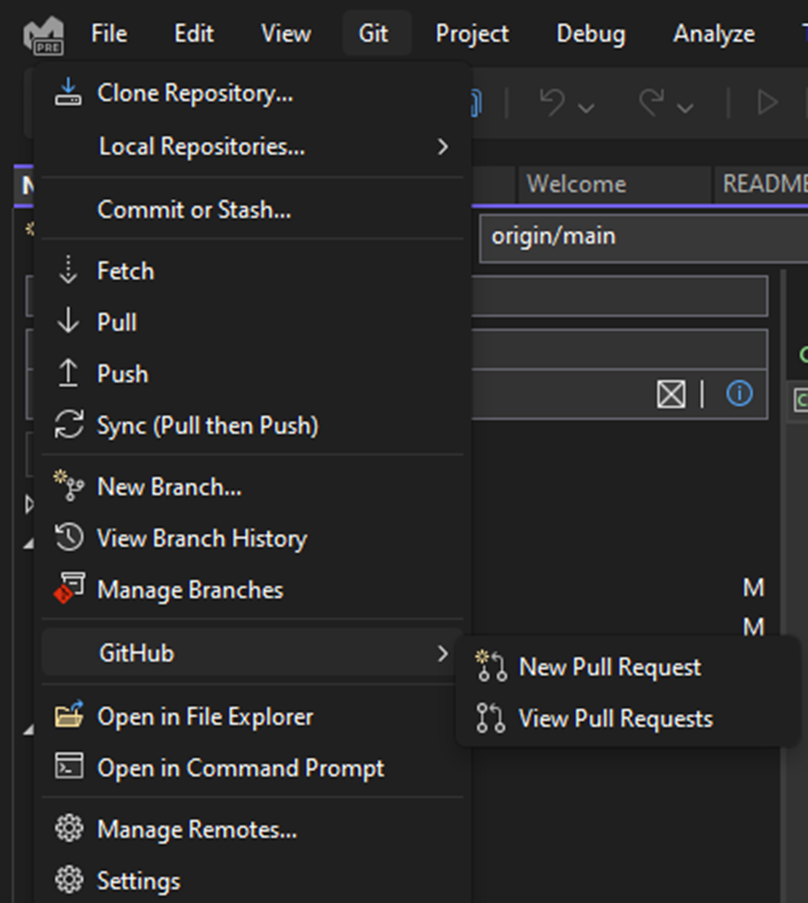Expand the Local Repositories submenu arrow

pyautogui.click(x=442, y=147)
